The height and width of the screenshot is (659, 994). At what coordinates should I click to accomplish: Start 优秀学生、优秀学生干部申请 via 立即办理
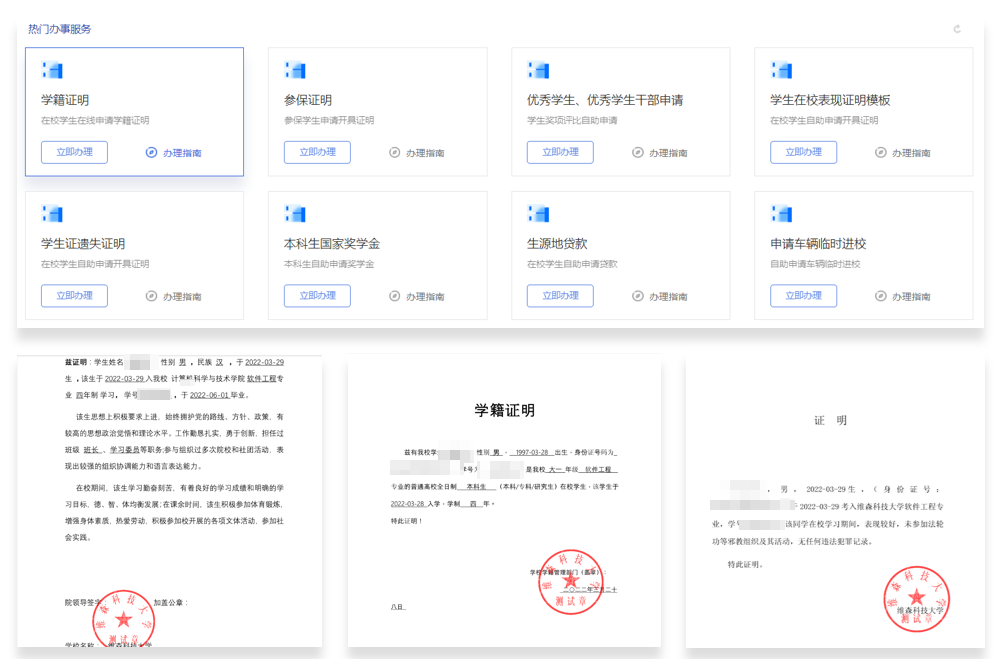560,152
